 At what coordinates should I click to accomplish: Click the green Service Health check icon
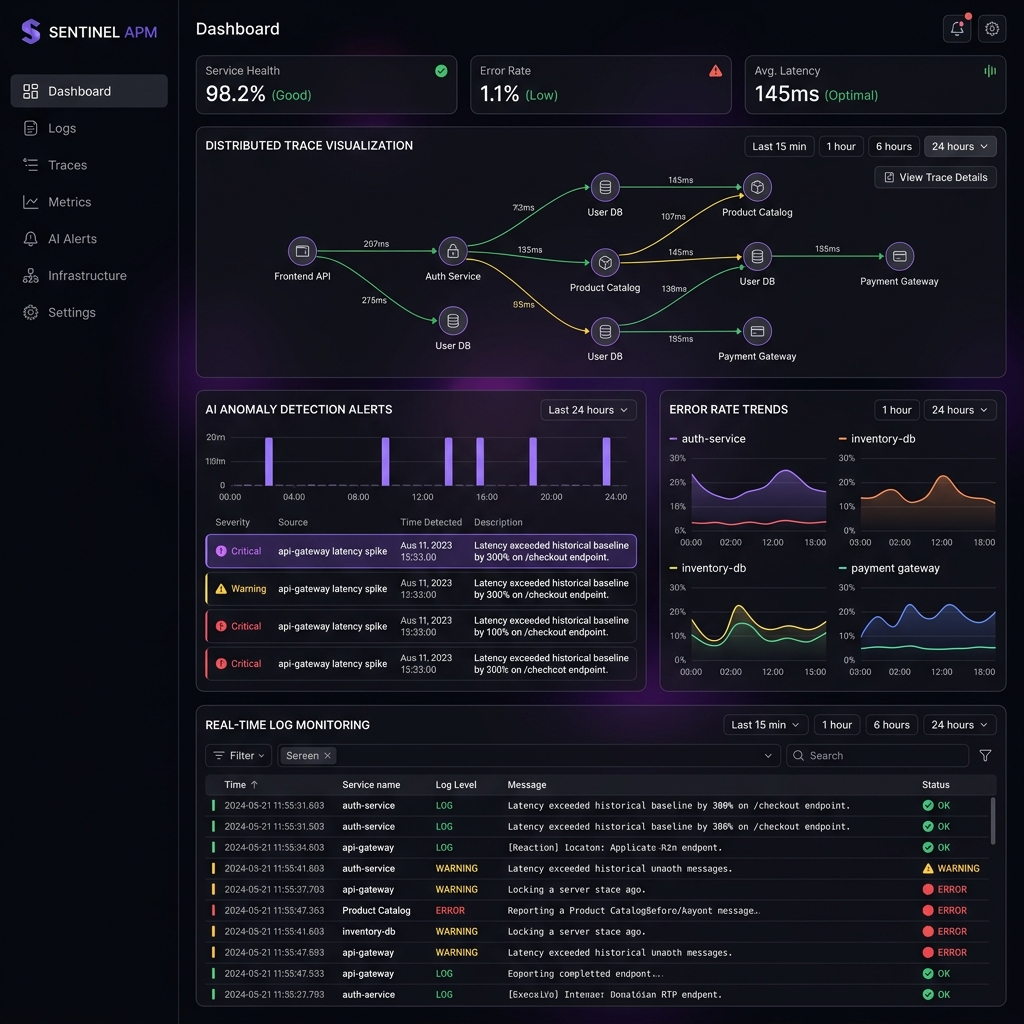[441, 71]
